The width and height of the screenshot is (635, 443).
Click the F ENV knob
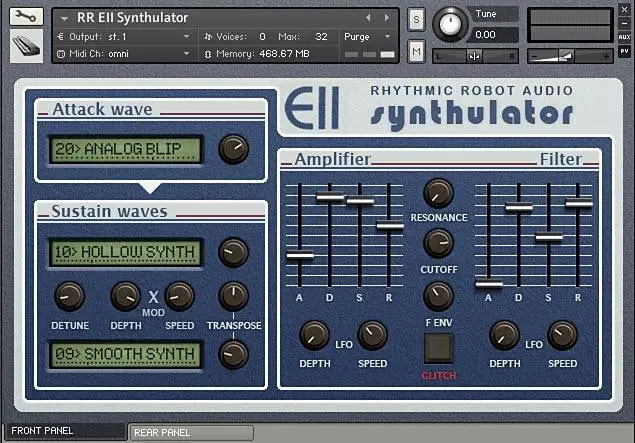coord(438,296)
